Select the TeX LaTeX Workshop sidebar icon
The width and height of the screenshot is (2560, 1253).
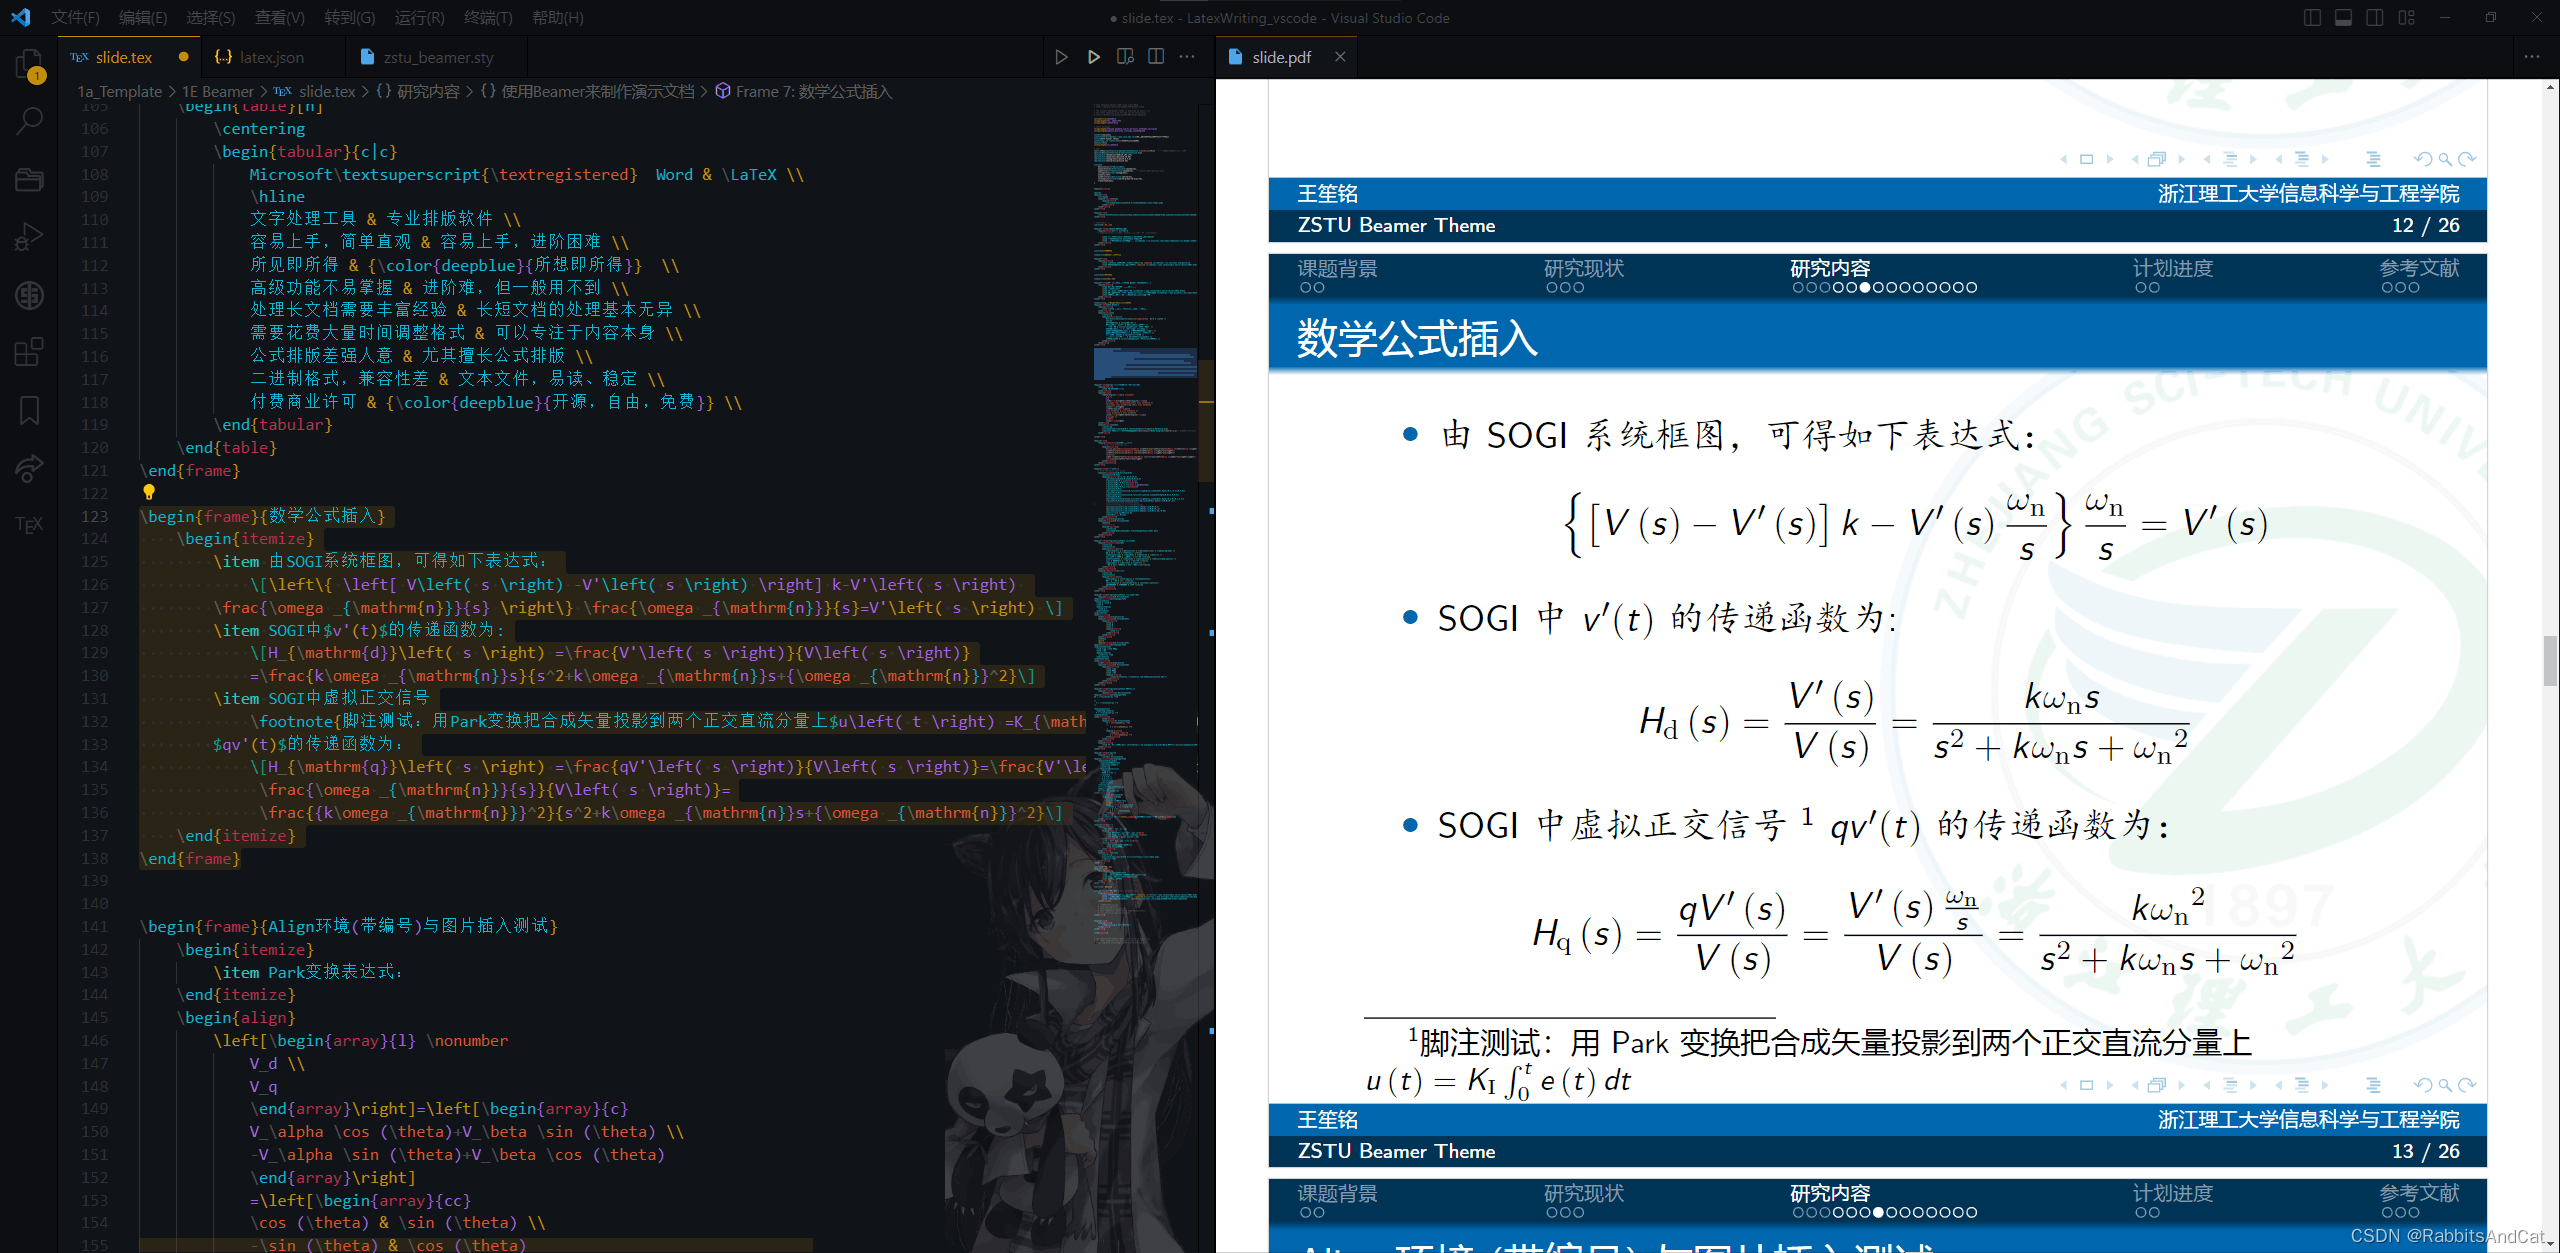(29, 524)
